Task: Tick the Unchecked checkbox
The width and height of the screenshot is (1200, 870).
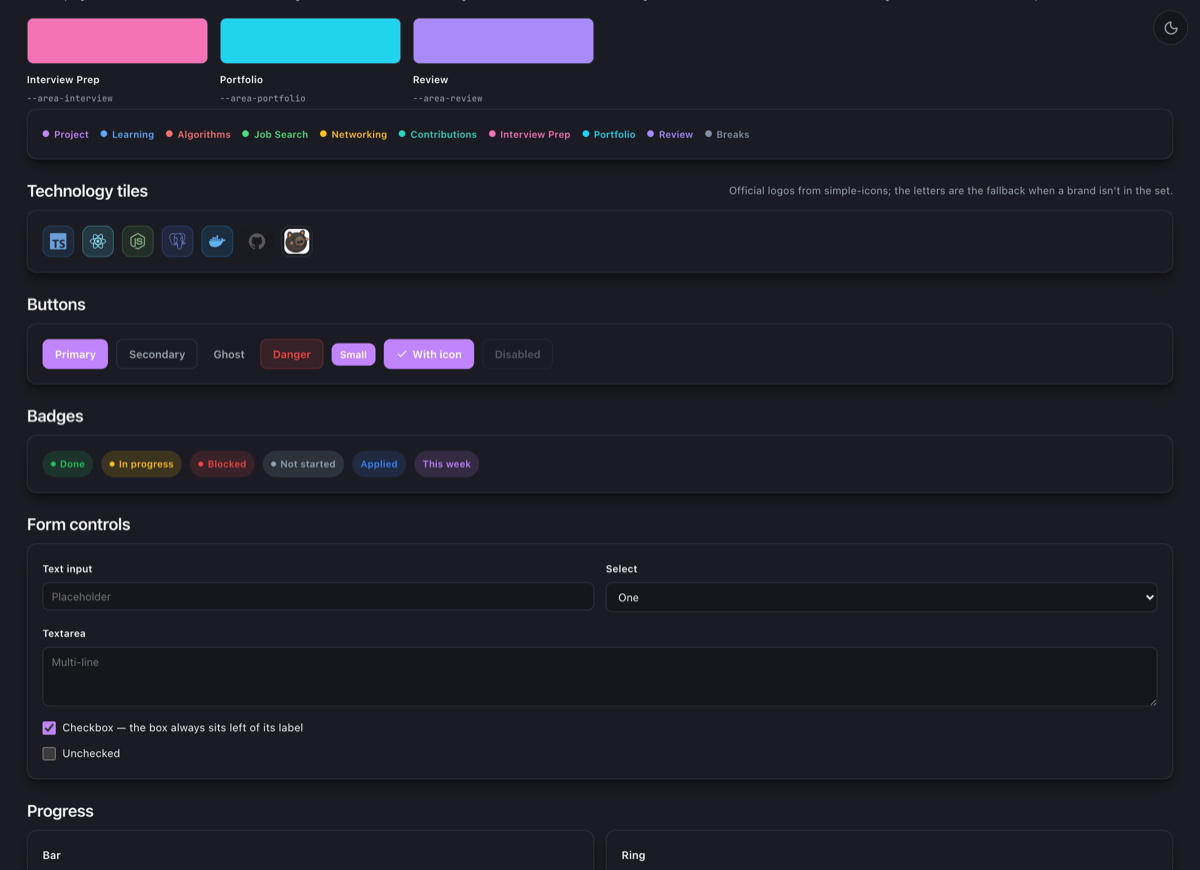Action: click(x=49, y=754)
